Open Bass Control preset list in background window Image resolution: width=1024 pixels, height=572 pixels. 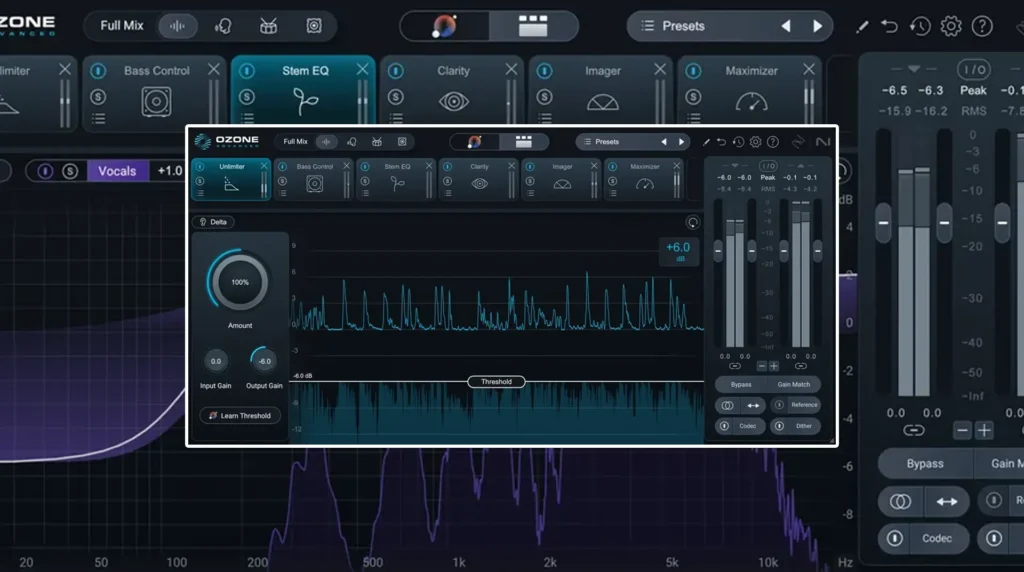click(98, 118)
